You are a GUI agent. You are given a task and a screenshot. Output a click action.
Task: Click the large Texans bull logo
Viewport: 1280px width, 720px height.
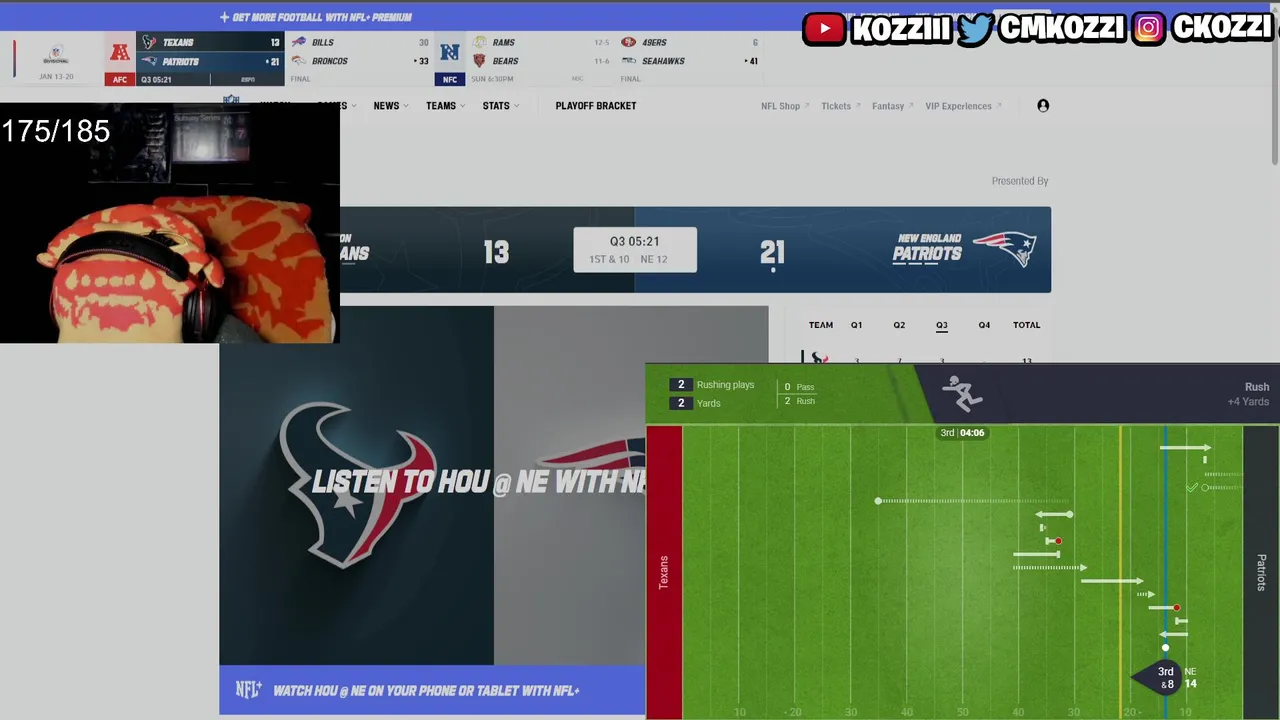point(356,484)
